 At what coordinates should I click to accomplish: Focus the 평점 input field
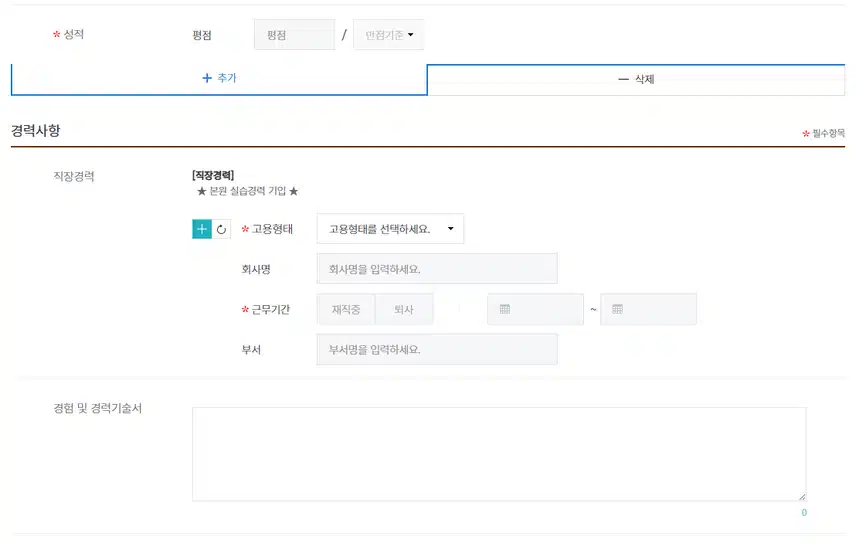(294, 35)
